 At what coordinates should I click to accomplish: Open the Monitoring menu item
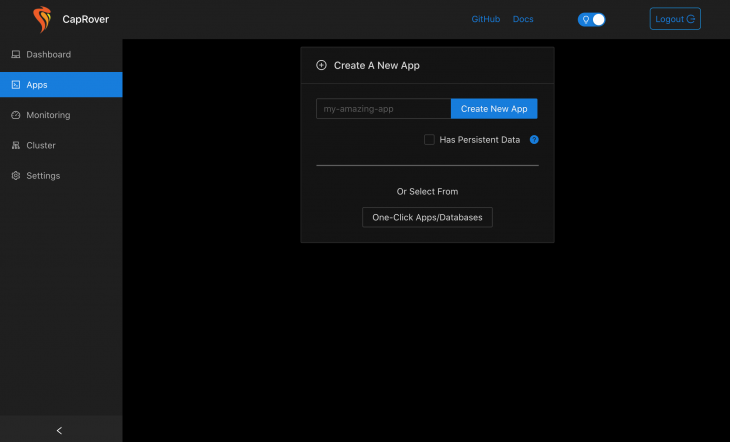(48, 115)
